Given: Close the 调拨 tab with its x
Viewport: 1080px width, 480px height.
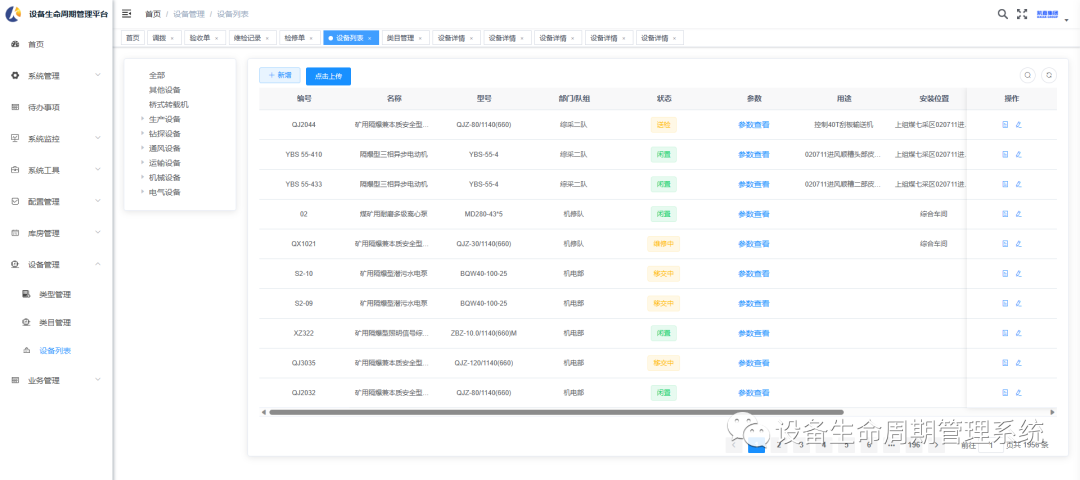Looking at the screenshot, I should (x=172, y=39).
